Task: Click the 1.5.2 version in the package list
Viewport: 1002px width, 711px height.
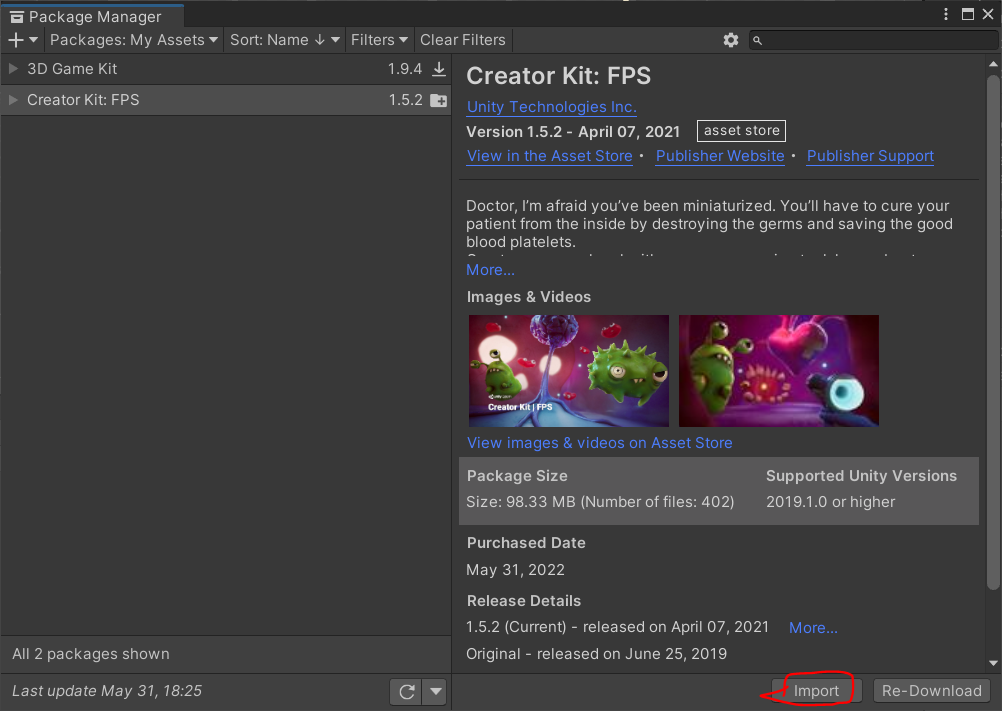Action: [406, 100]
